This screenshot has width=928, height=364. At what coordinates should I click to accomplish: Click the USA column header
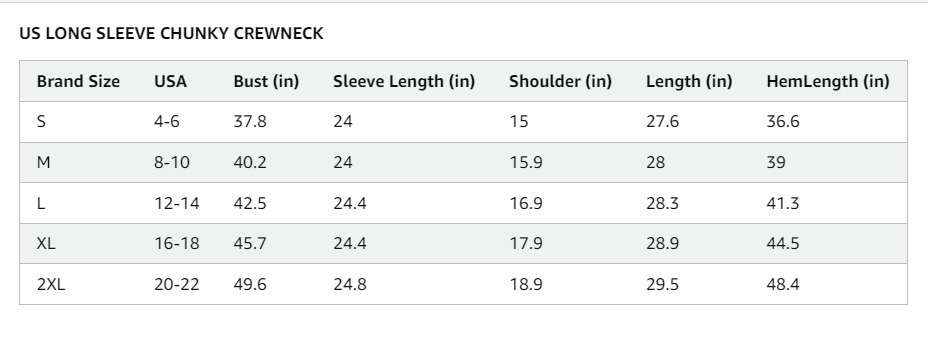[x=170, y=81]
